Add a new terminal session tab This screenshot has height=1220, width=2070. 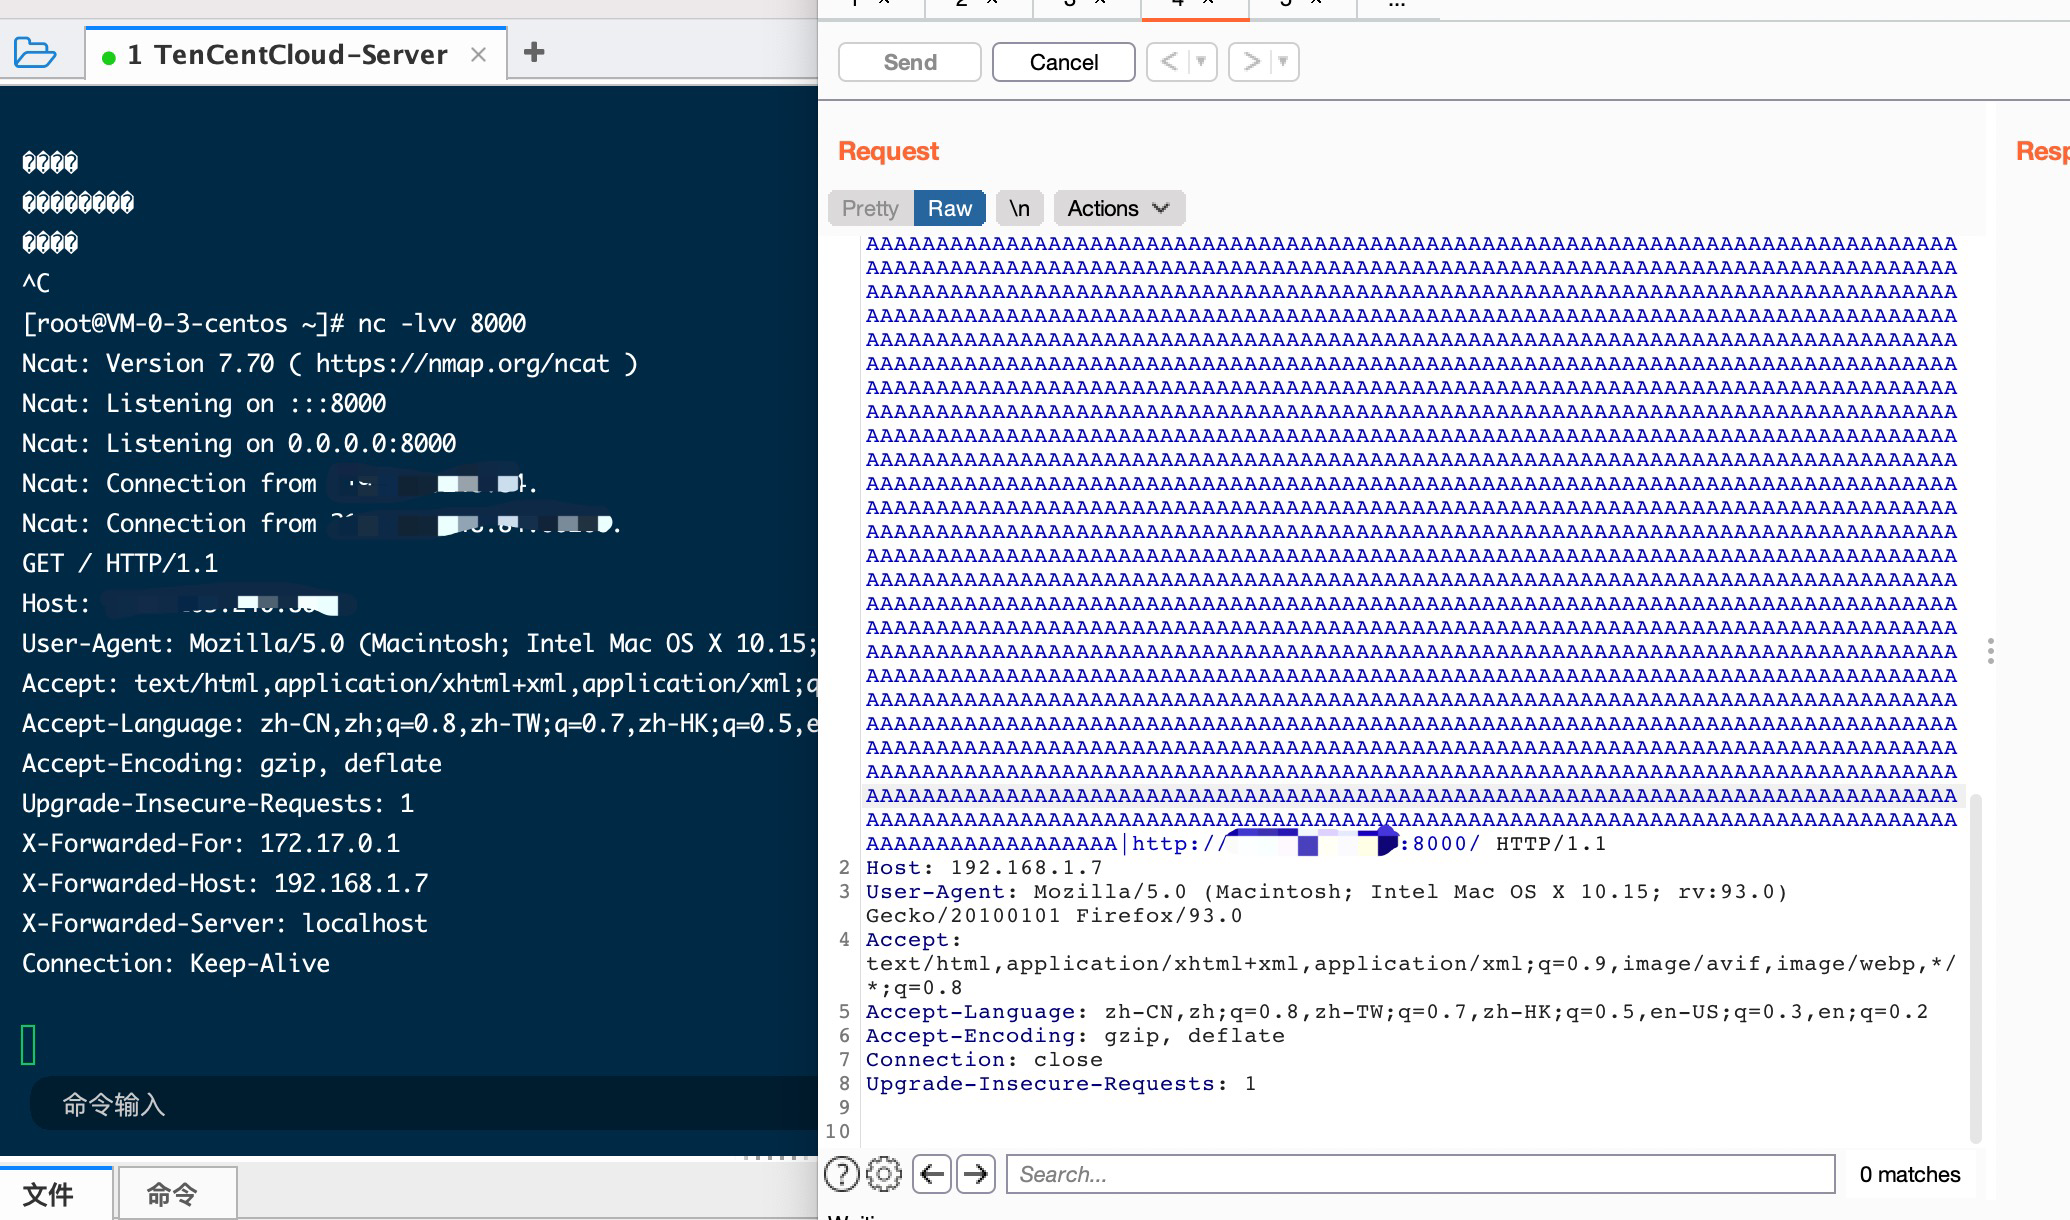click(534, 52)
